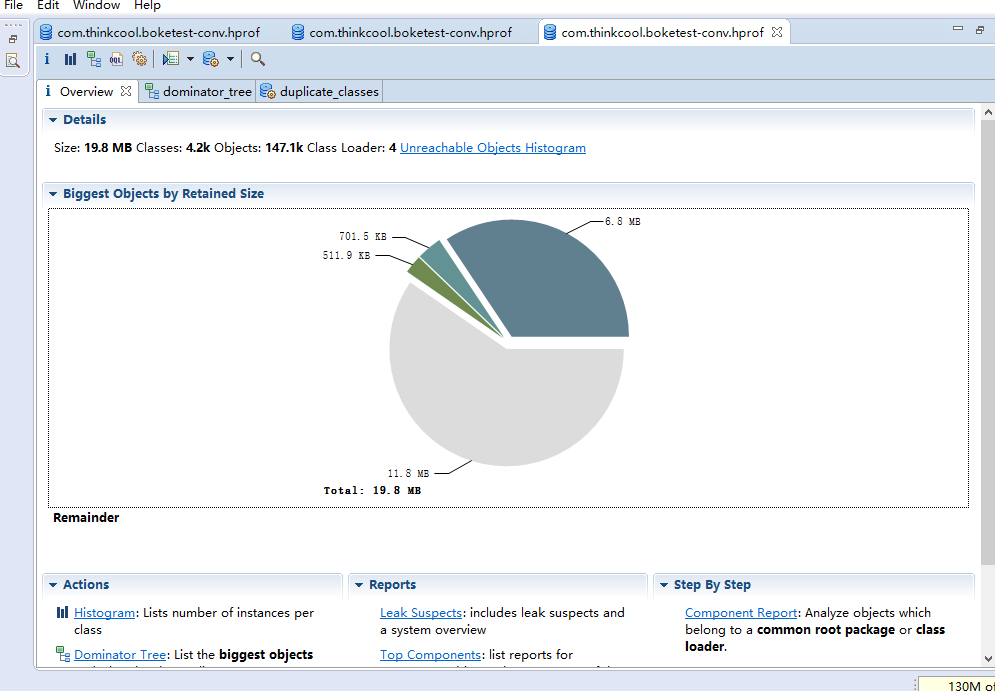The image size is (995, 691).
Task: Click the 130M heap status indicator
Action: [958, 685]
